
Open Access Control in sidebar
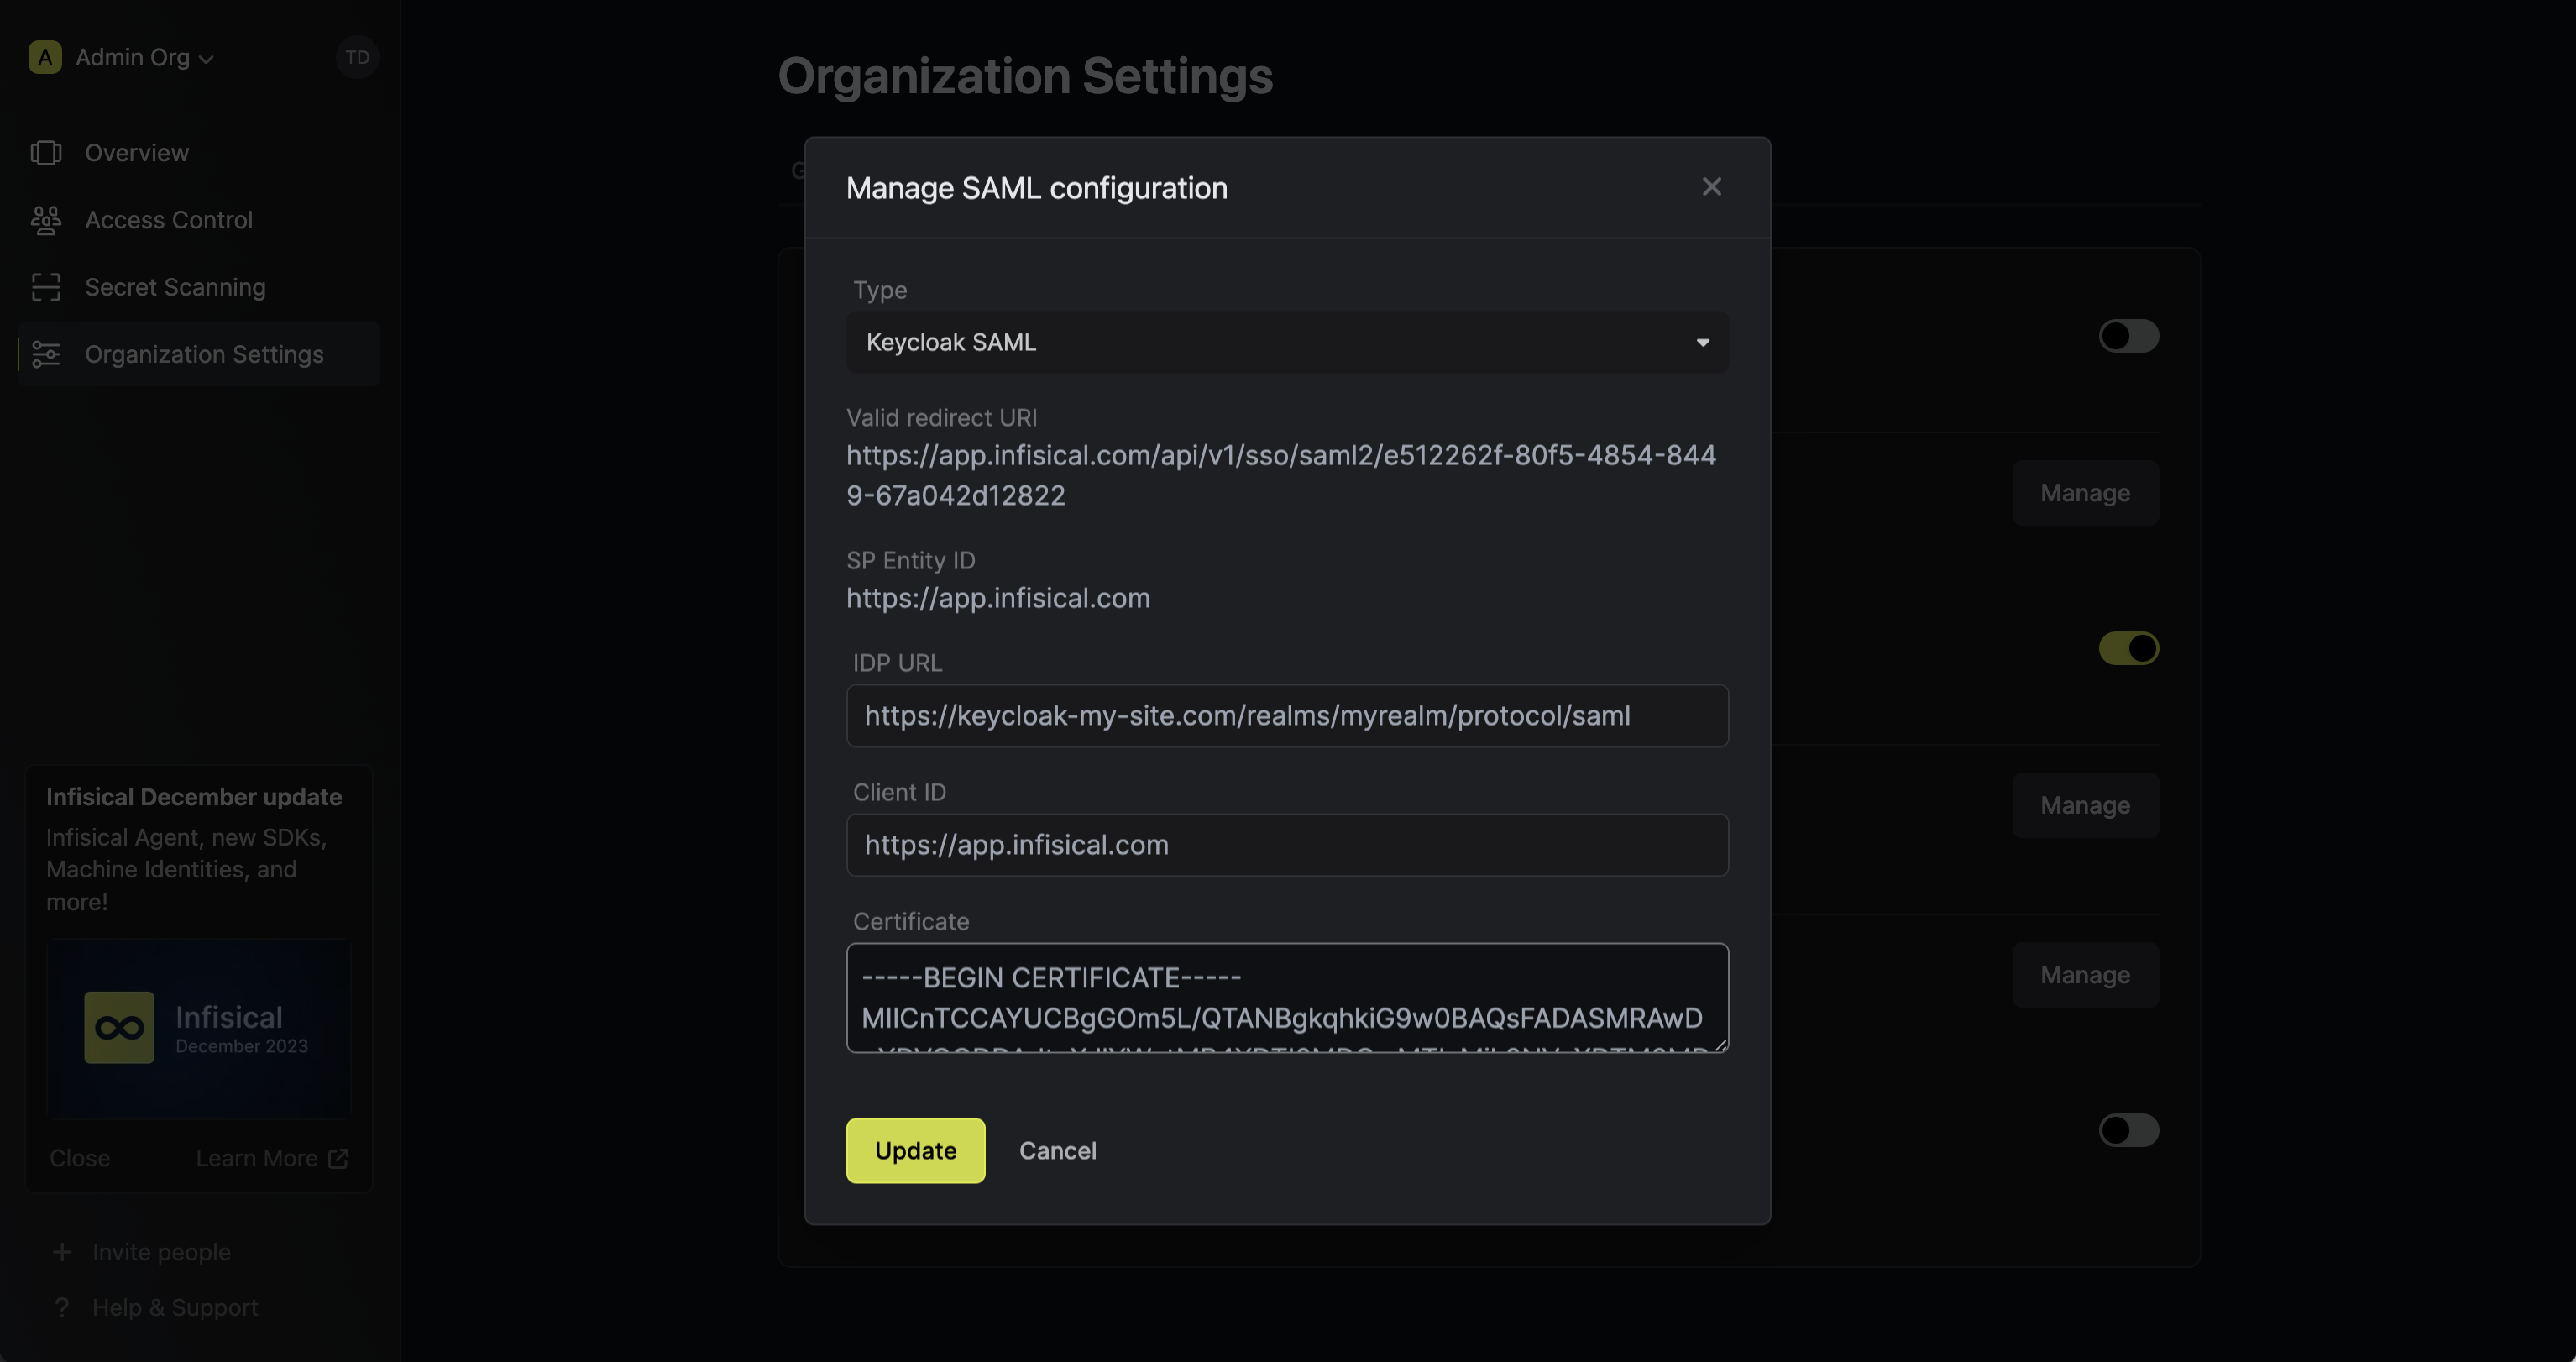pos(198,220)
